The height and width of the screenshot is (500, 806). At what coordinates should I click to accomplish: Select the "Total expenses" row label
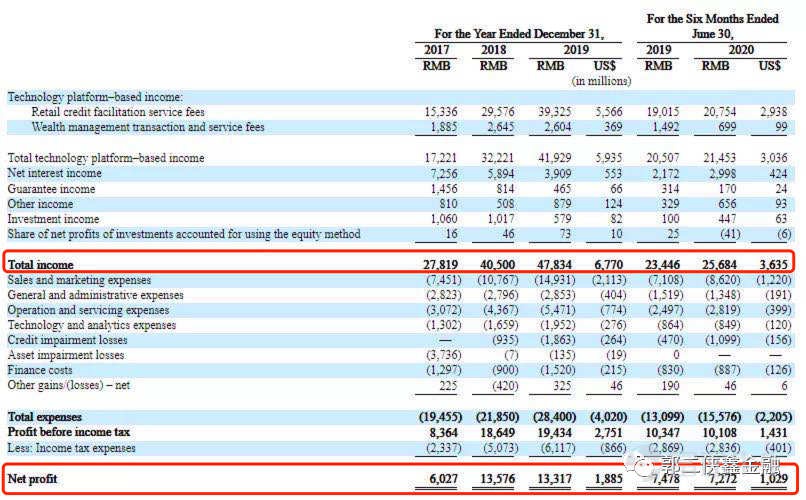pos(43,416)
